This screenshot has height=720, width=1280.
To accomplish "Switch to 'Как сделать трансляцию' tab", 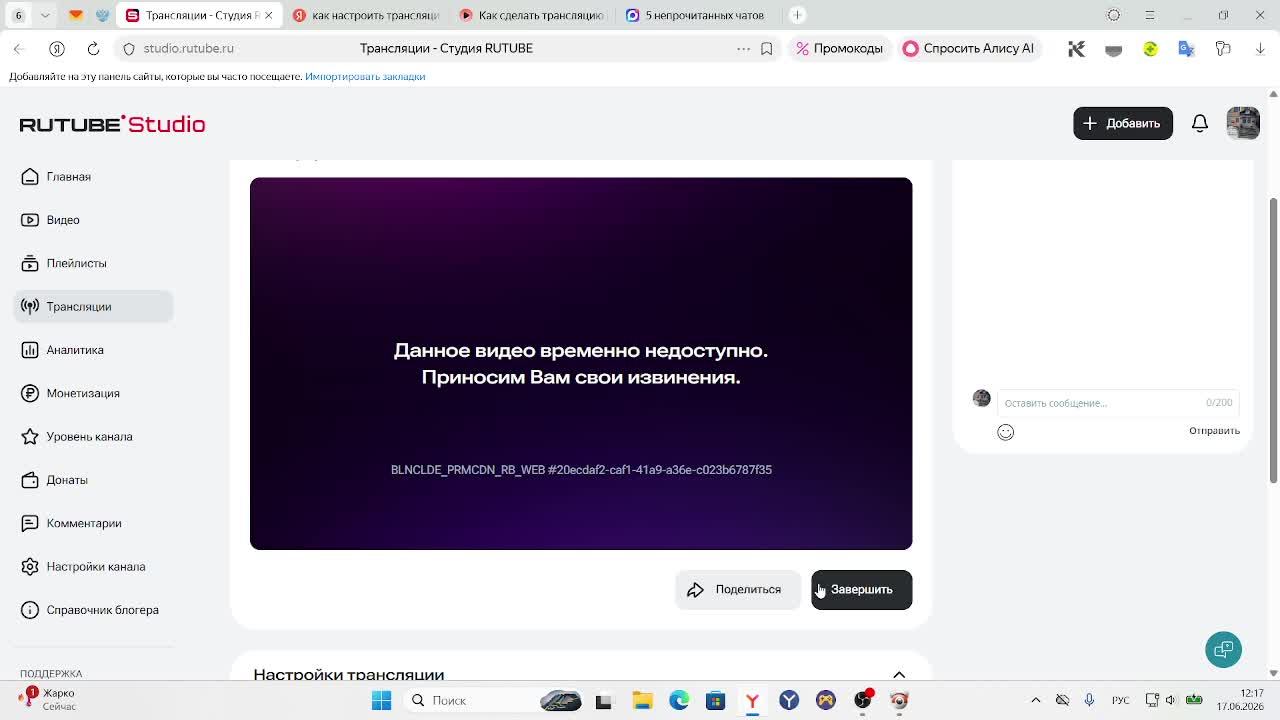I will [x=532, y=15].
